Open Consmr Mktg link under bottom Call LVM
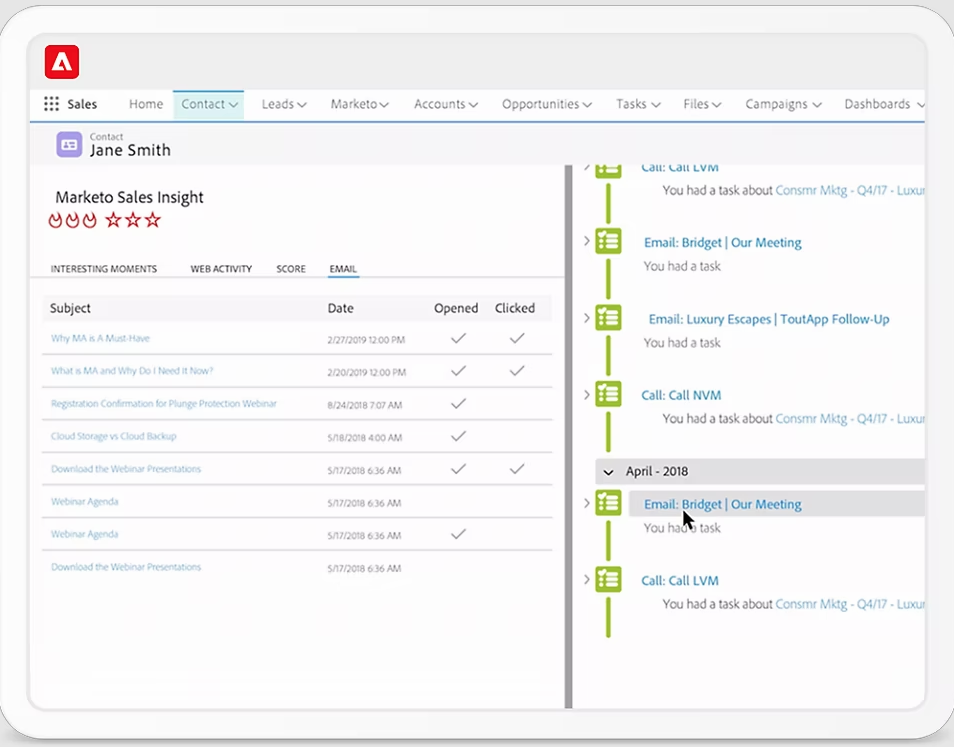Screen dimensions: 954x747 [x=850, y=604]
